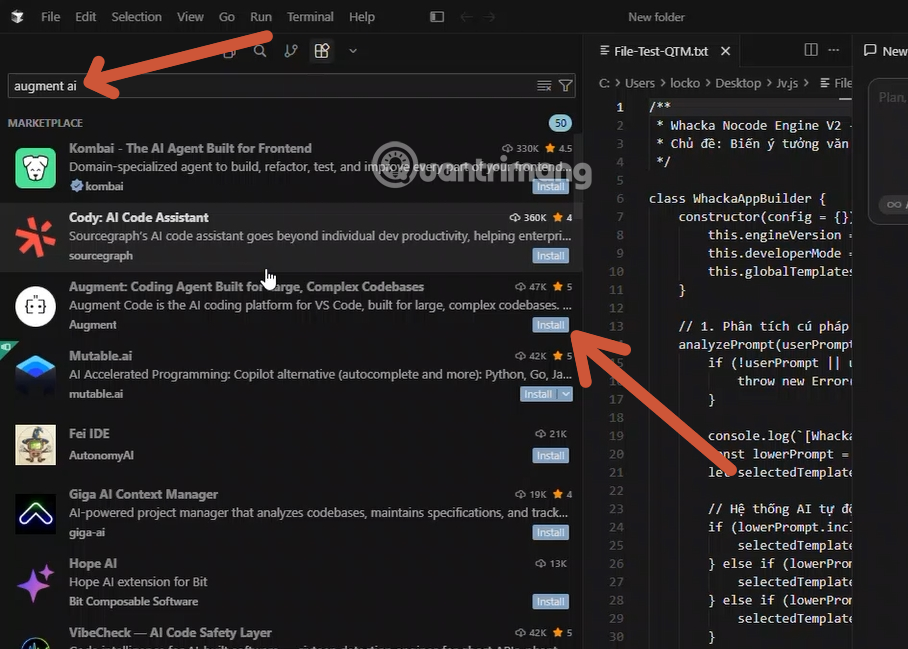Click line number 13 in editor

click(616, 326)
